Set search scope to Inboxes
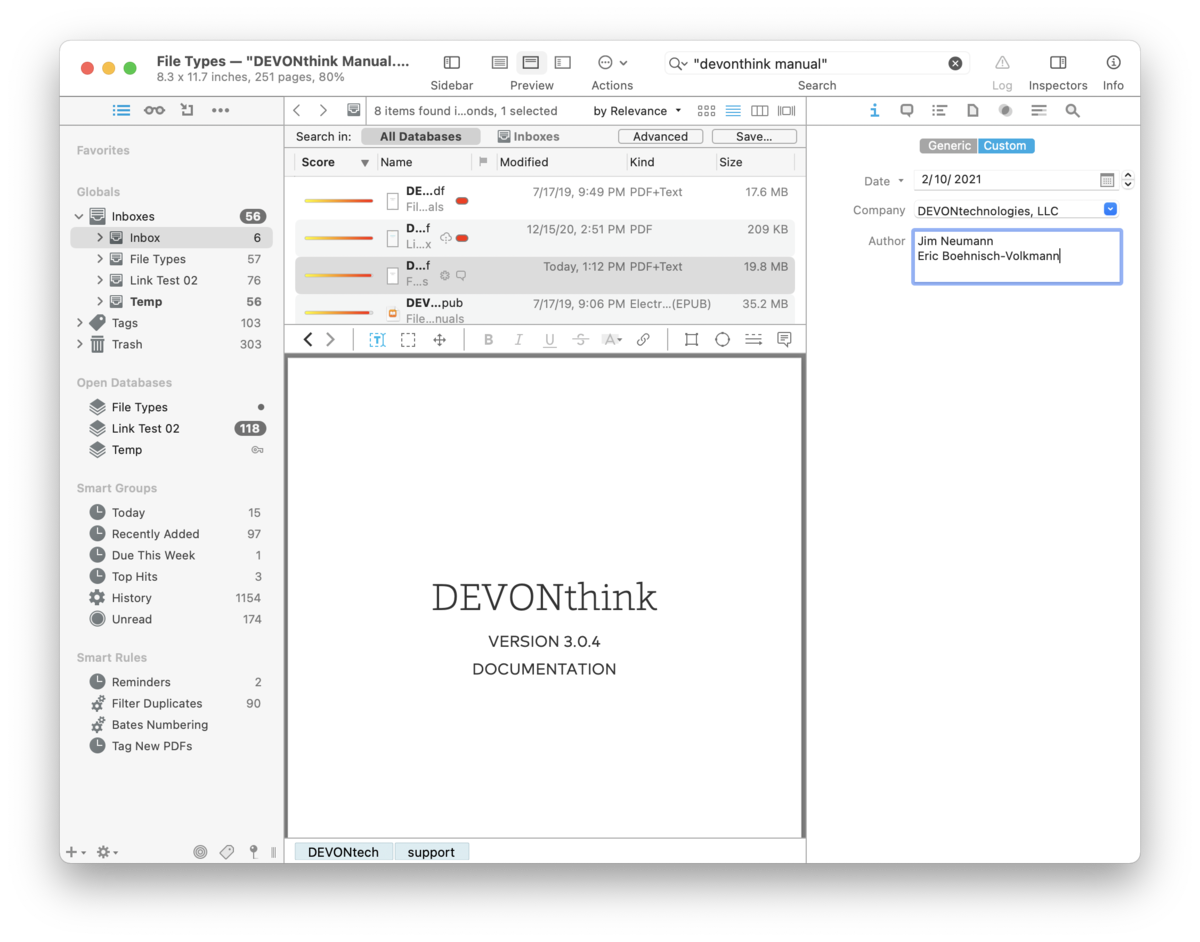Screen dimensions: 1200x942 [x=529, y=136]
